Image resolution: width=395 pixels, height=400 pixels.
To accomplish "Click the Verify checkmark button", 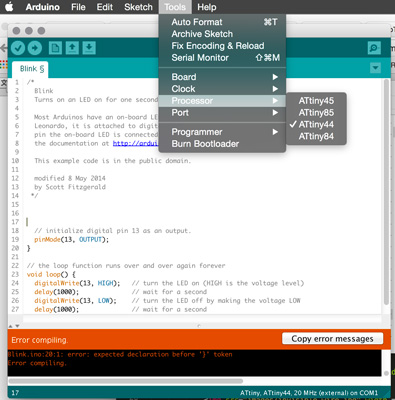I will pyautogui.click(x=18, y=48).
